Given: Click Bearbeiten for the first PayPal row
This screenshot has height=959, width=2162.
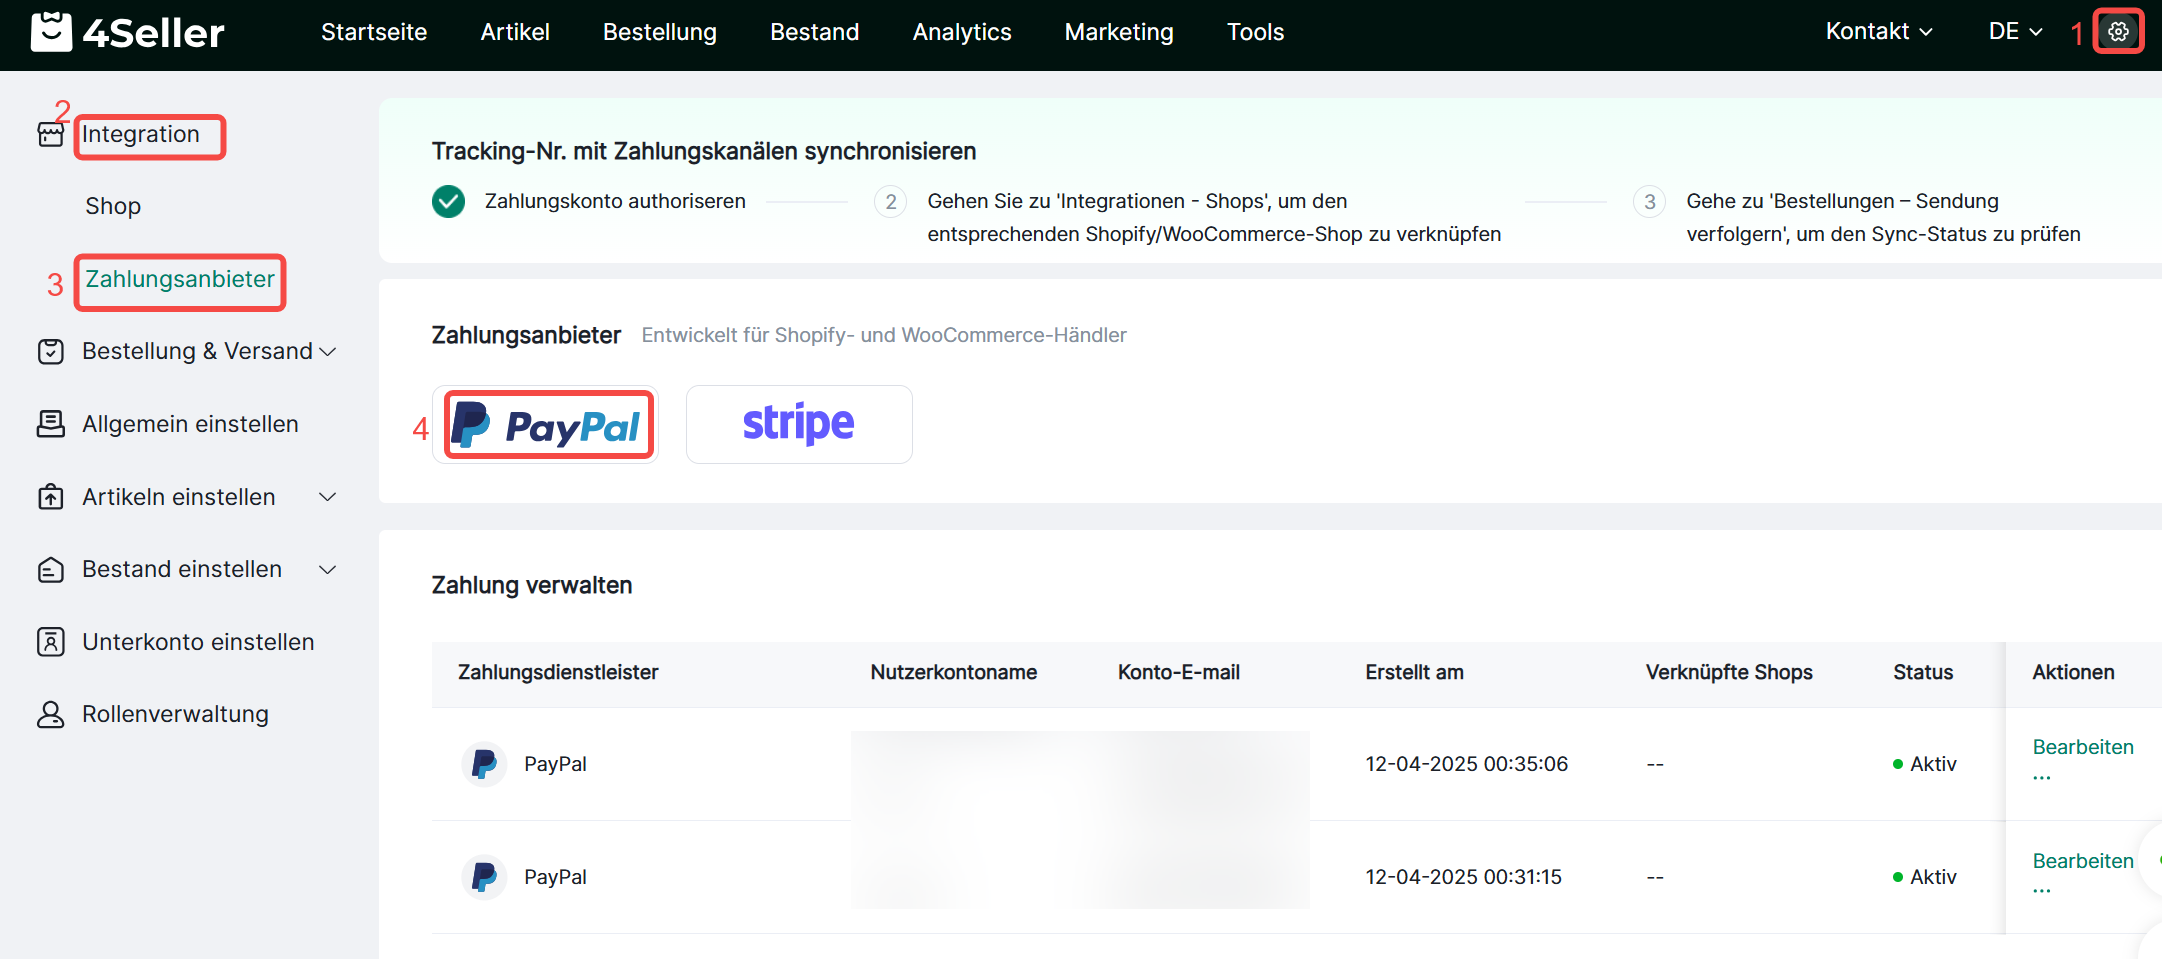Looking at the screenshot, I should point(2082,747).
